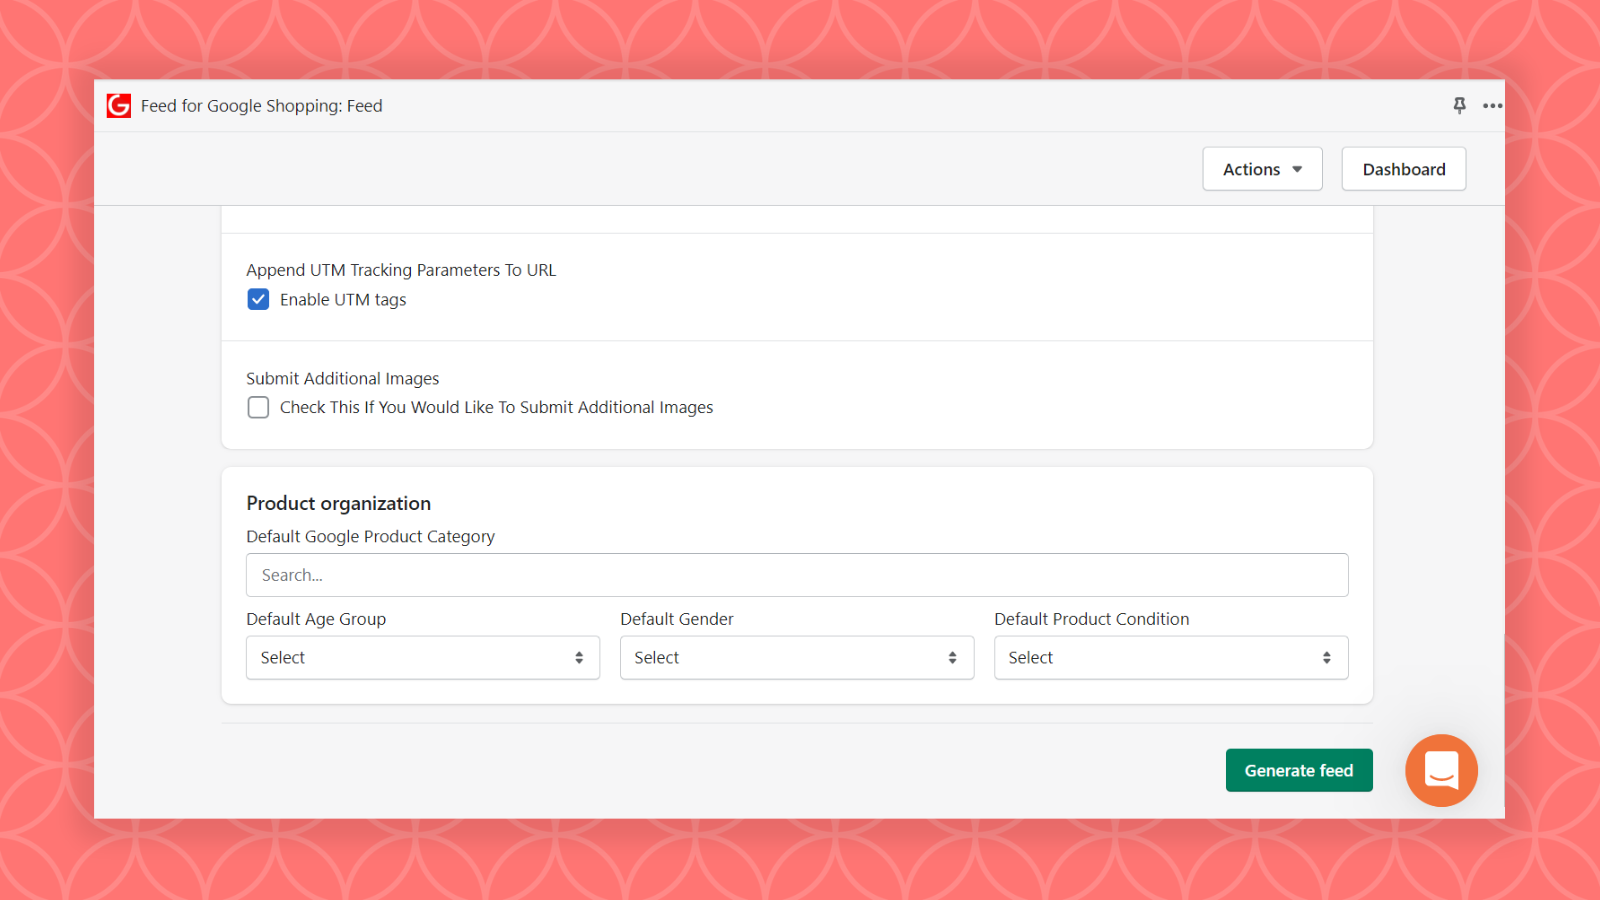Screen dimensions: 1600x900
Task: Open the Actions dropdown menu
Action: coord(1261,168)
